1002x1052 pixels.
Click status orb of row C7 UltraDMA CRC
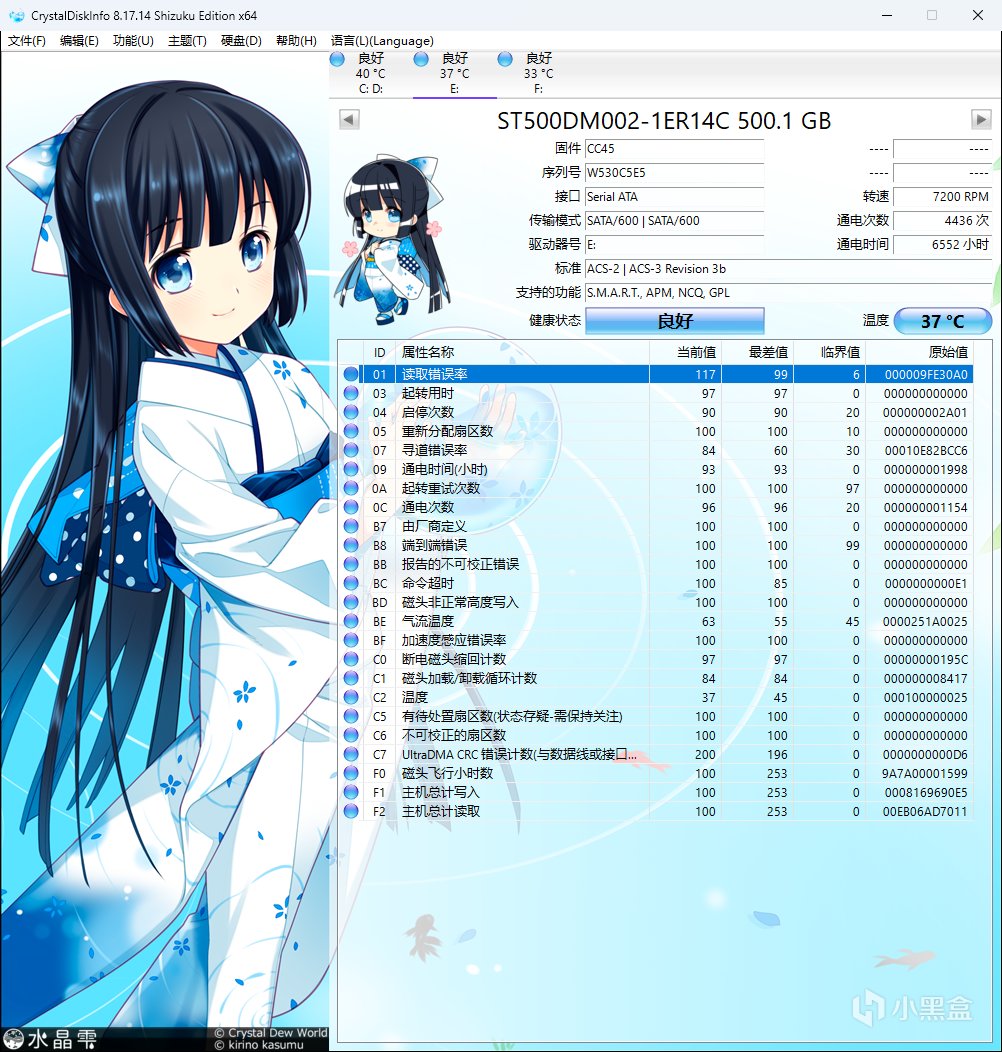click(351, 754)
